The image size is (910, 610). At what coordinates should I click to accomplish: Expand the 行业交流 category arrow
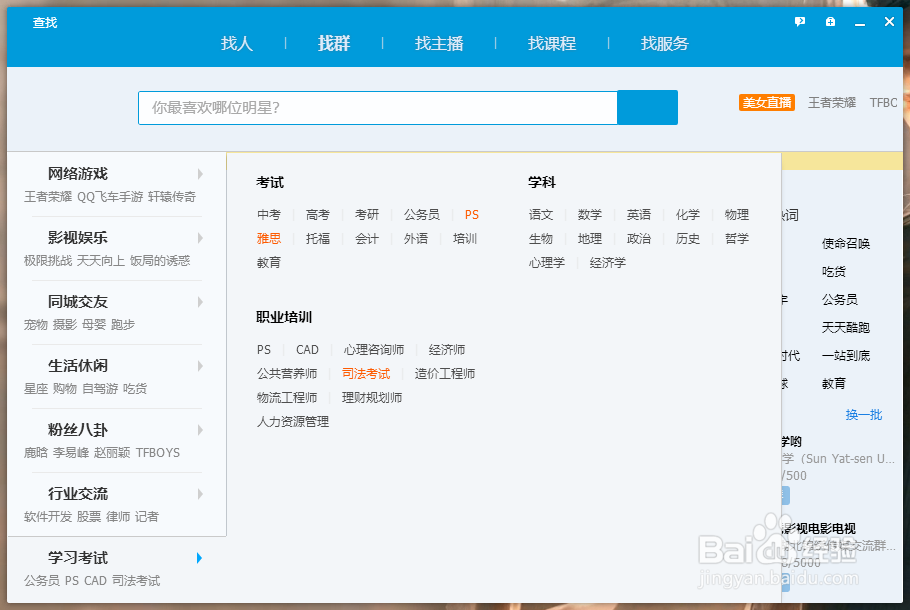(x=200, y=493)
